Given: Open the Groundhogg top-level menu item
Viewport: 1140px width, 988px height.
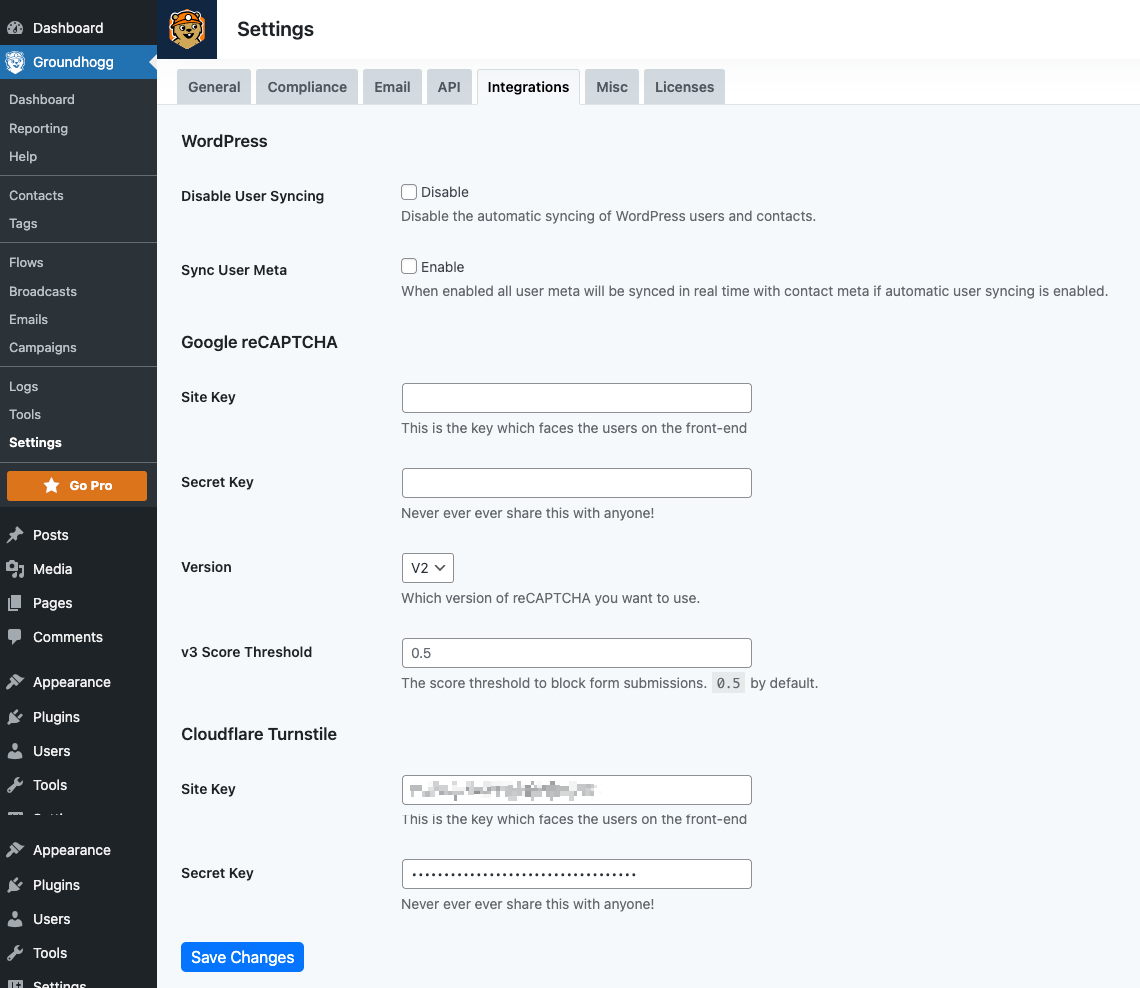Looking at the screenshot, I should [79, 62].
